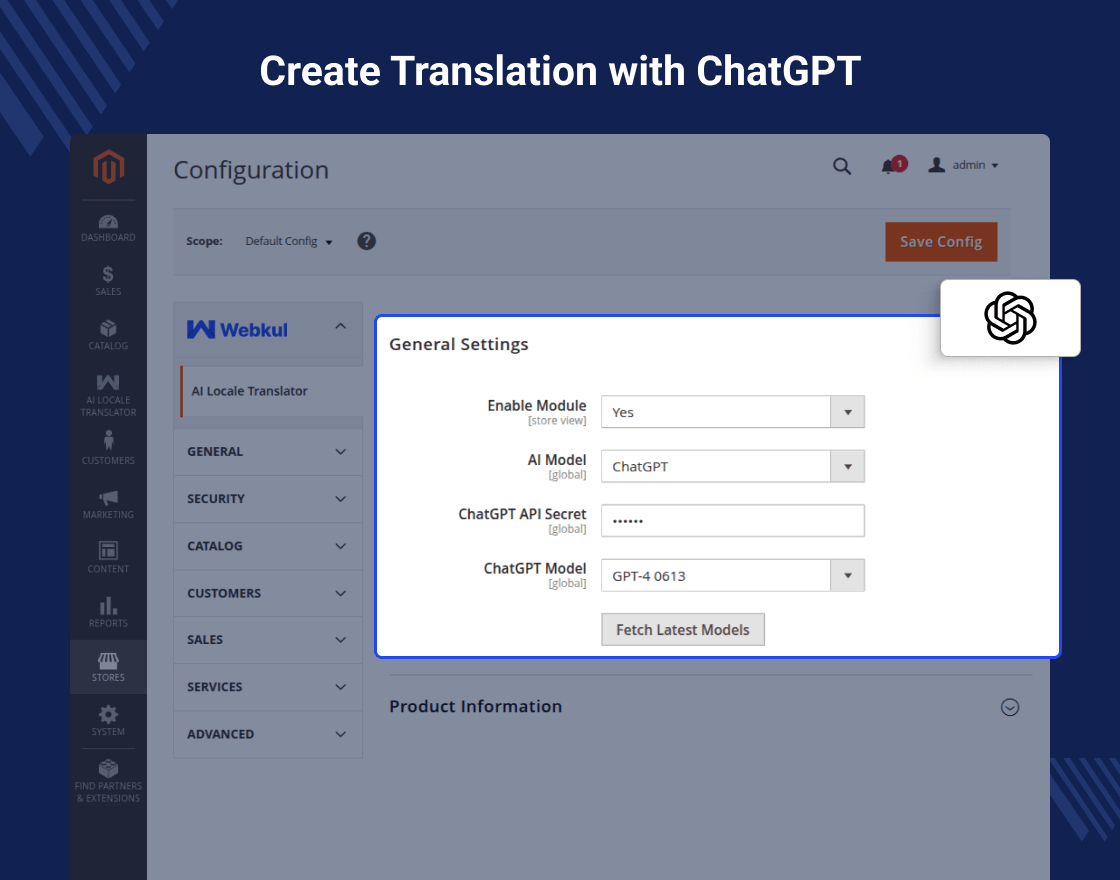
Task: Click the help question mark icon
Action: pos(367,241)
